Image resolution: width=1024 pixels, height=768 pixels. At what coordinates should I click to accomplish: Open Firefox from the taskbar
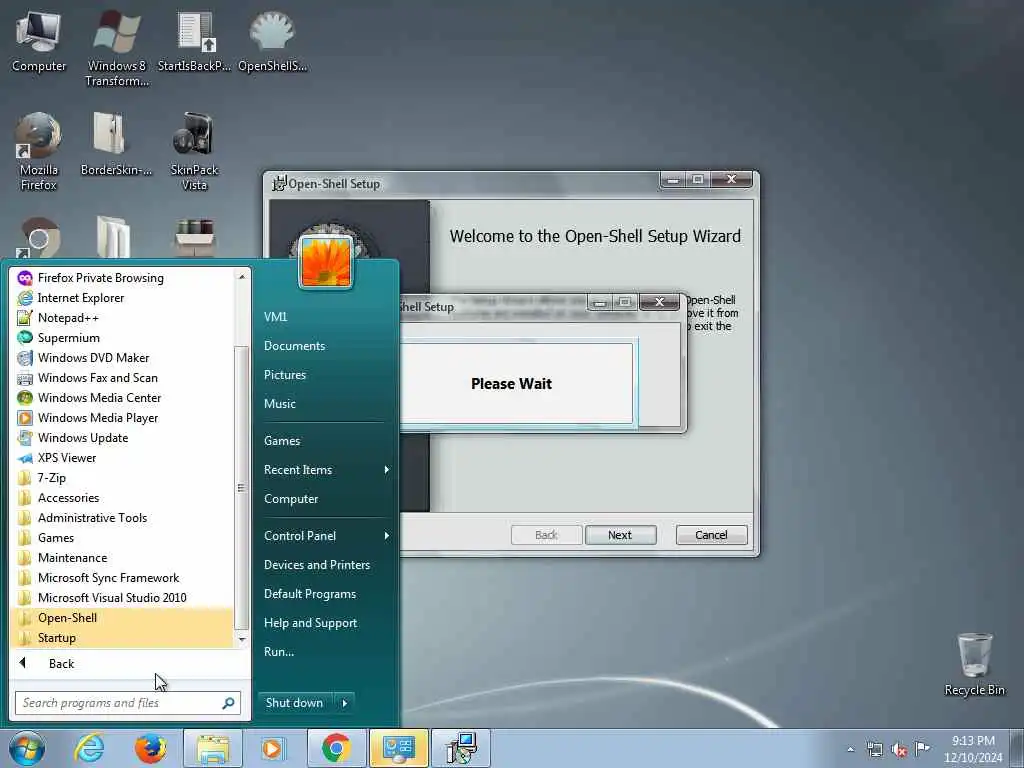151,748
